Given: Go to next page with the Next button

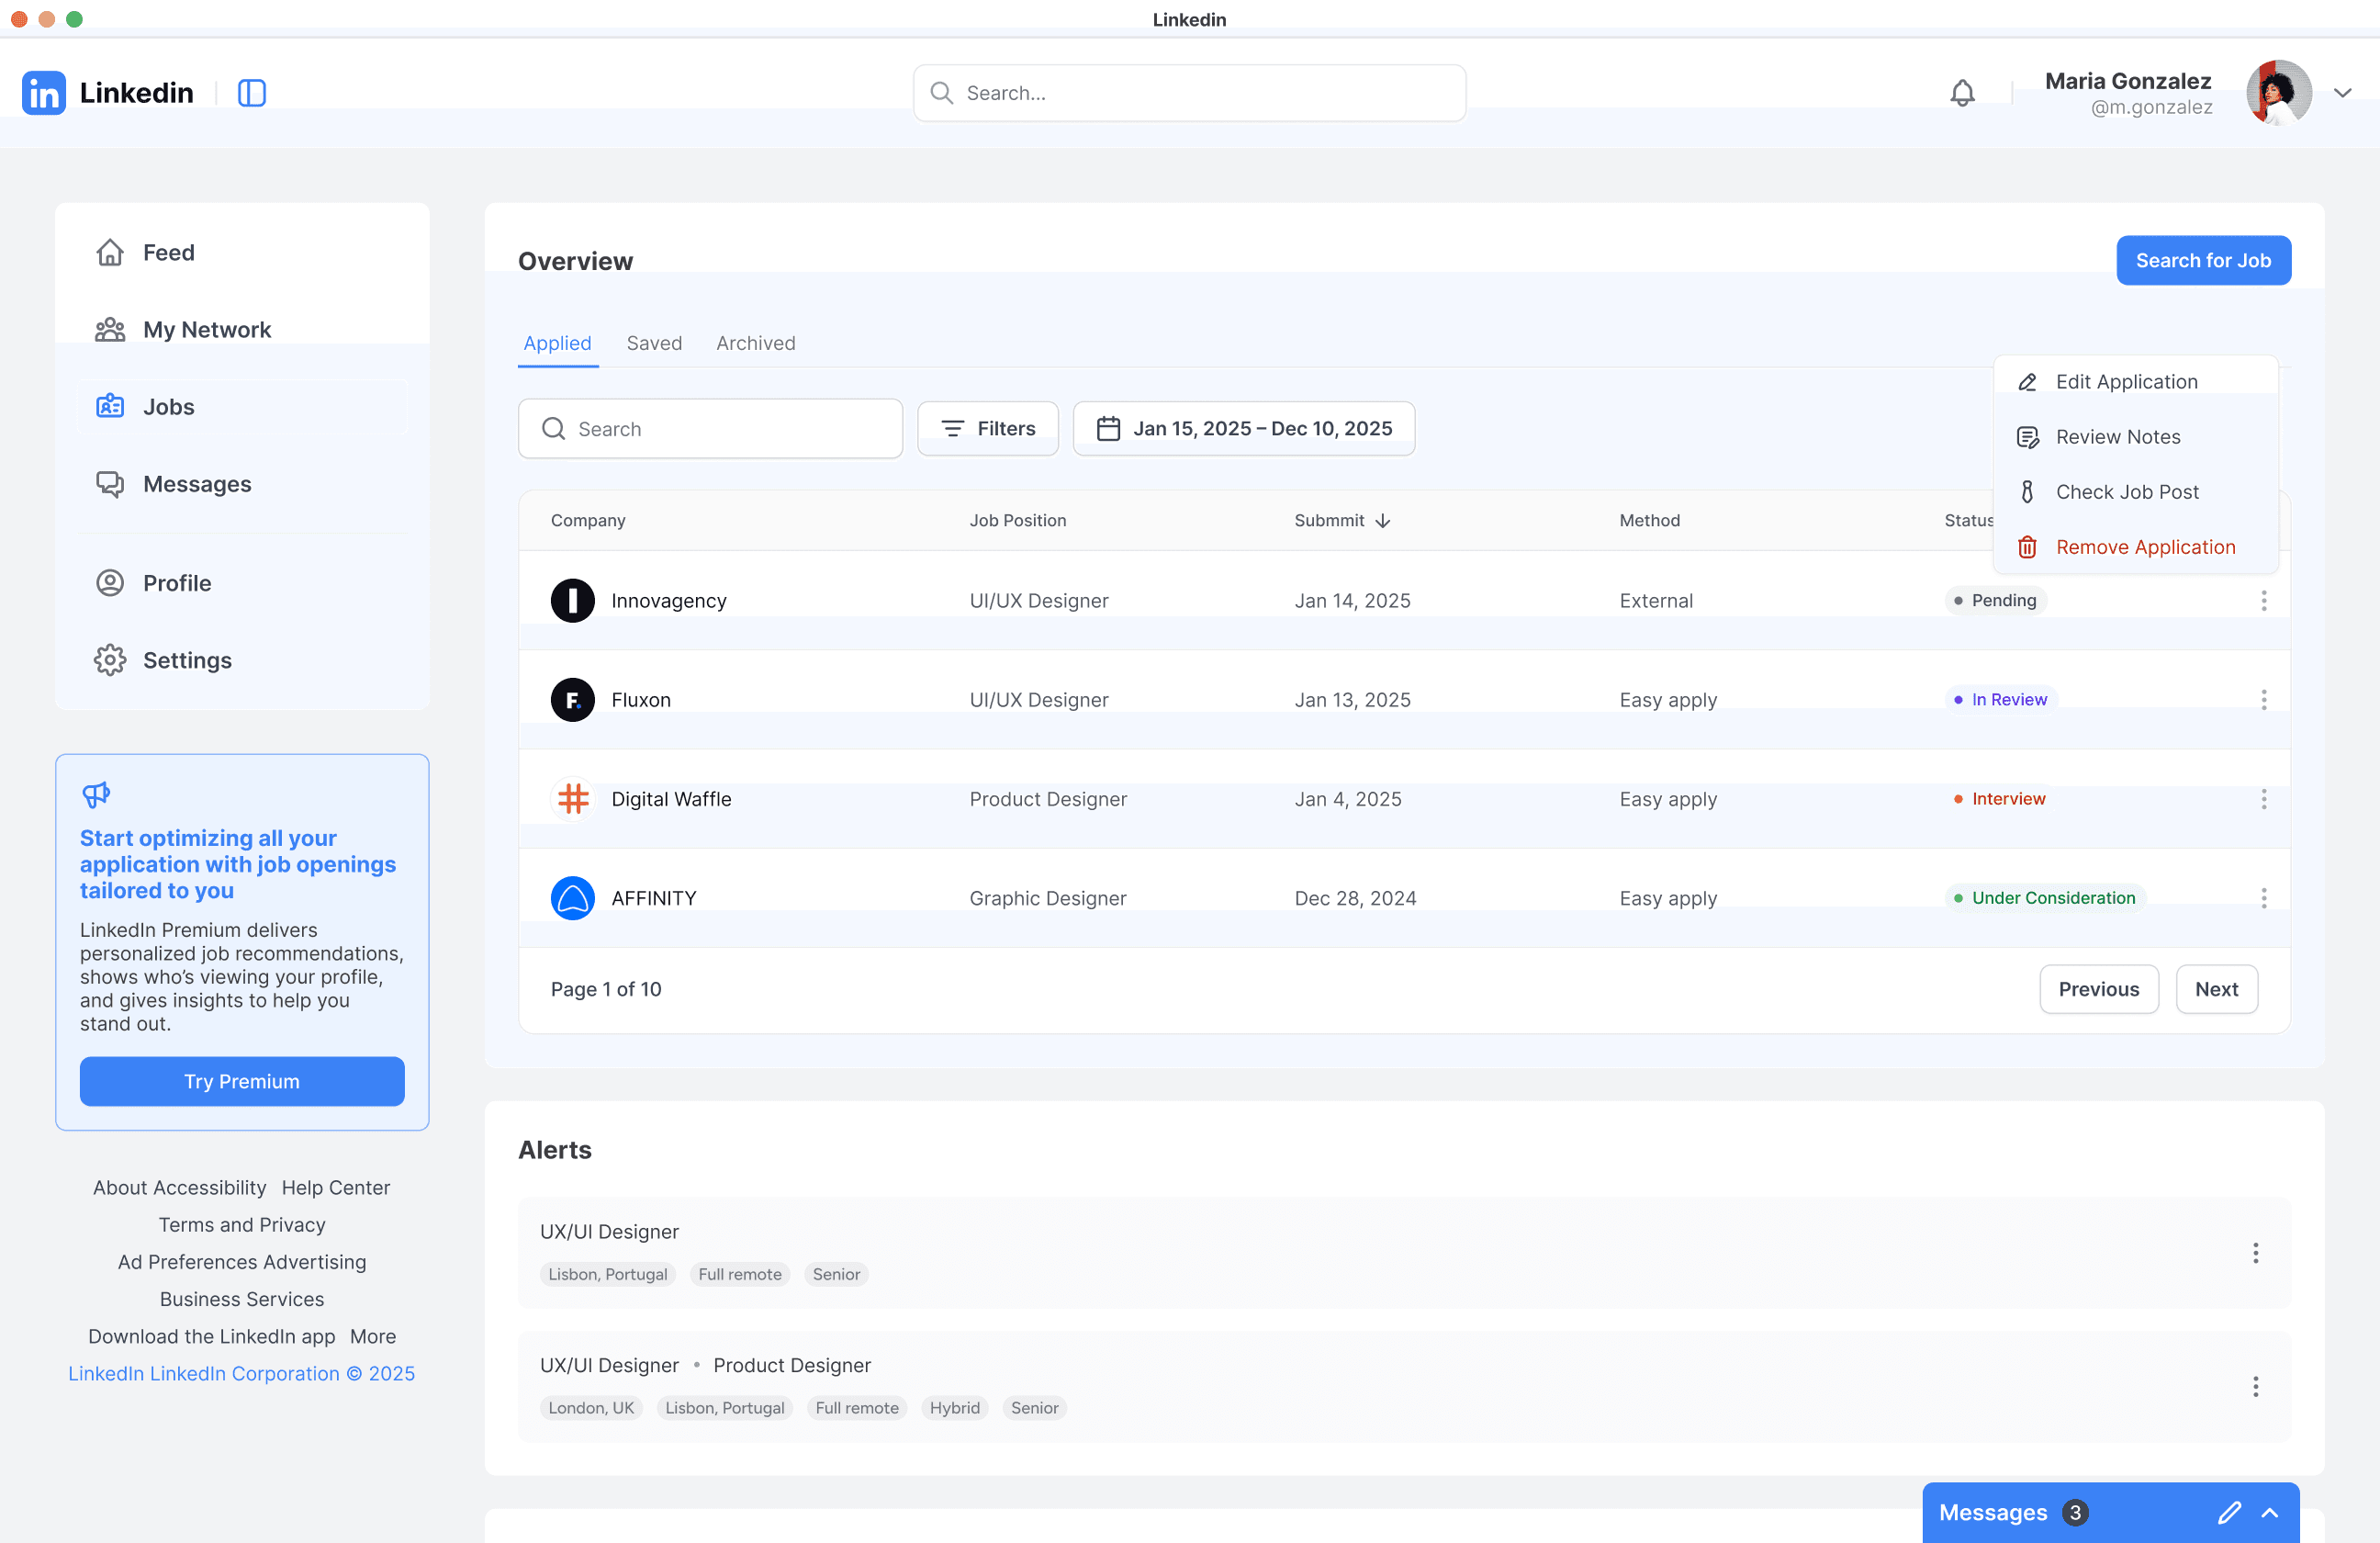Looking at the screenshot, I should pyautogui.click(x=2215, y=989).
